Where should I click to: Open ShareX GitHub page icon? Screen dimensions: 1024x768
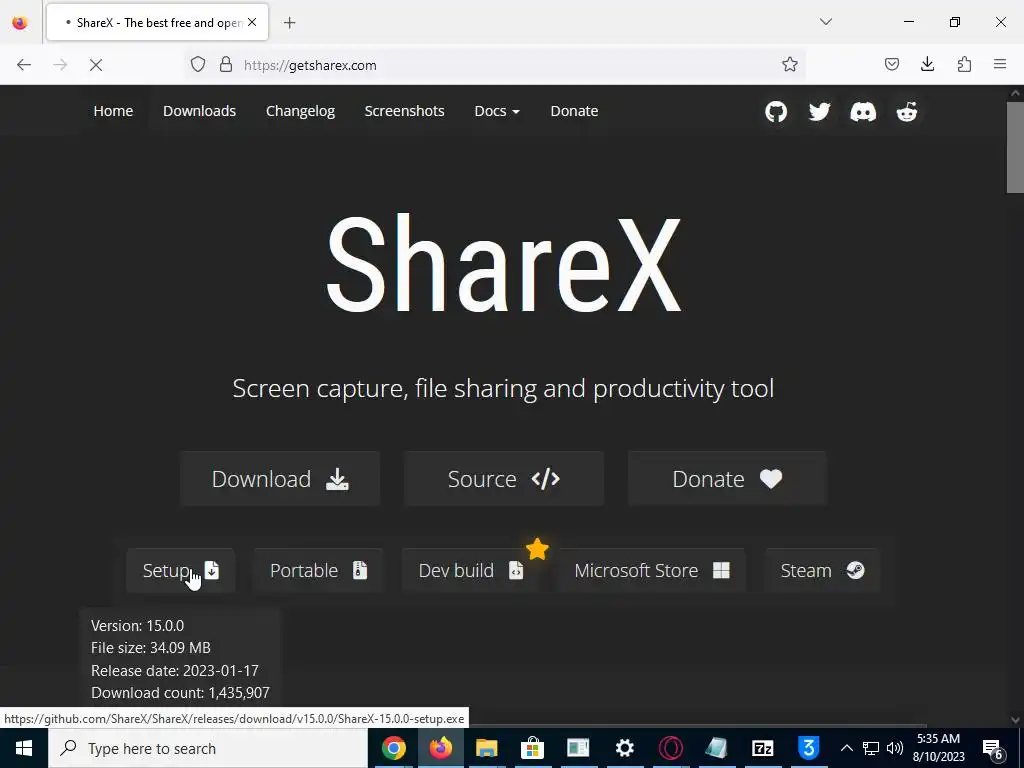pos(776,112)
